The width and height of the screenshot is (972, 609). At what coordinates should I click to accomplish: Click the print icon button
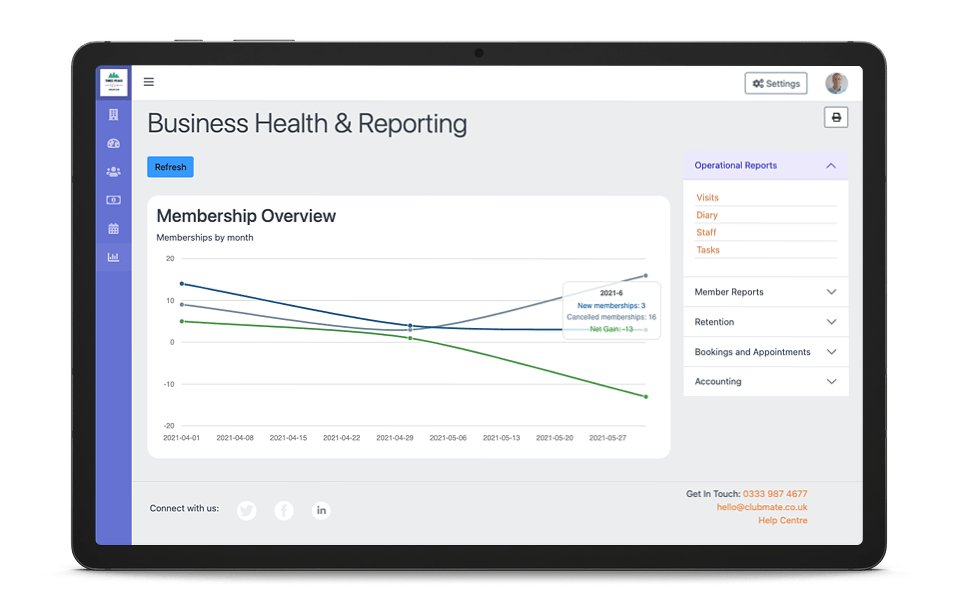[836, 118]
